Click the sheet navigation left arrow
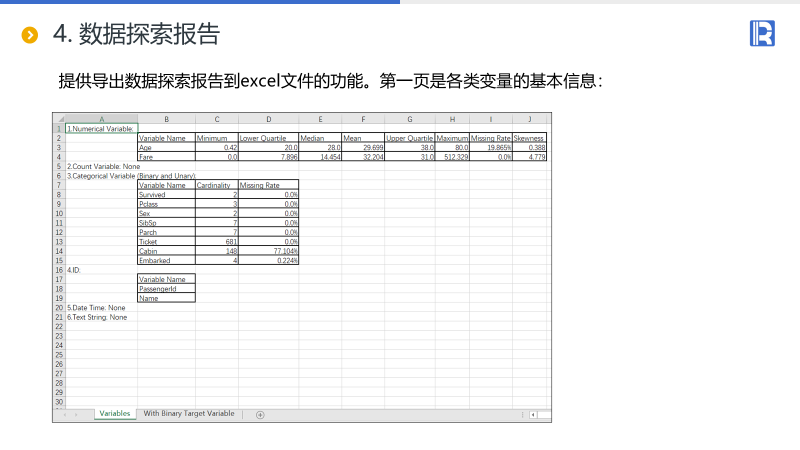This screenshot has height=450, width=800. [65, 415]
